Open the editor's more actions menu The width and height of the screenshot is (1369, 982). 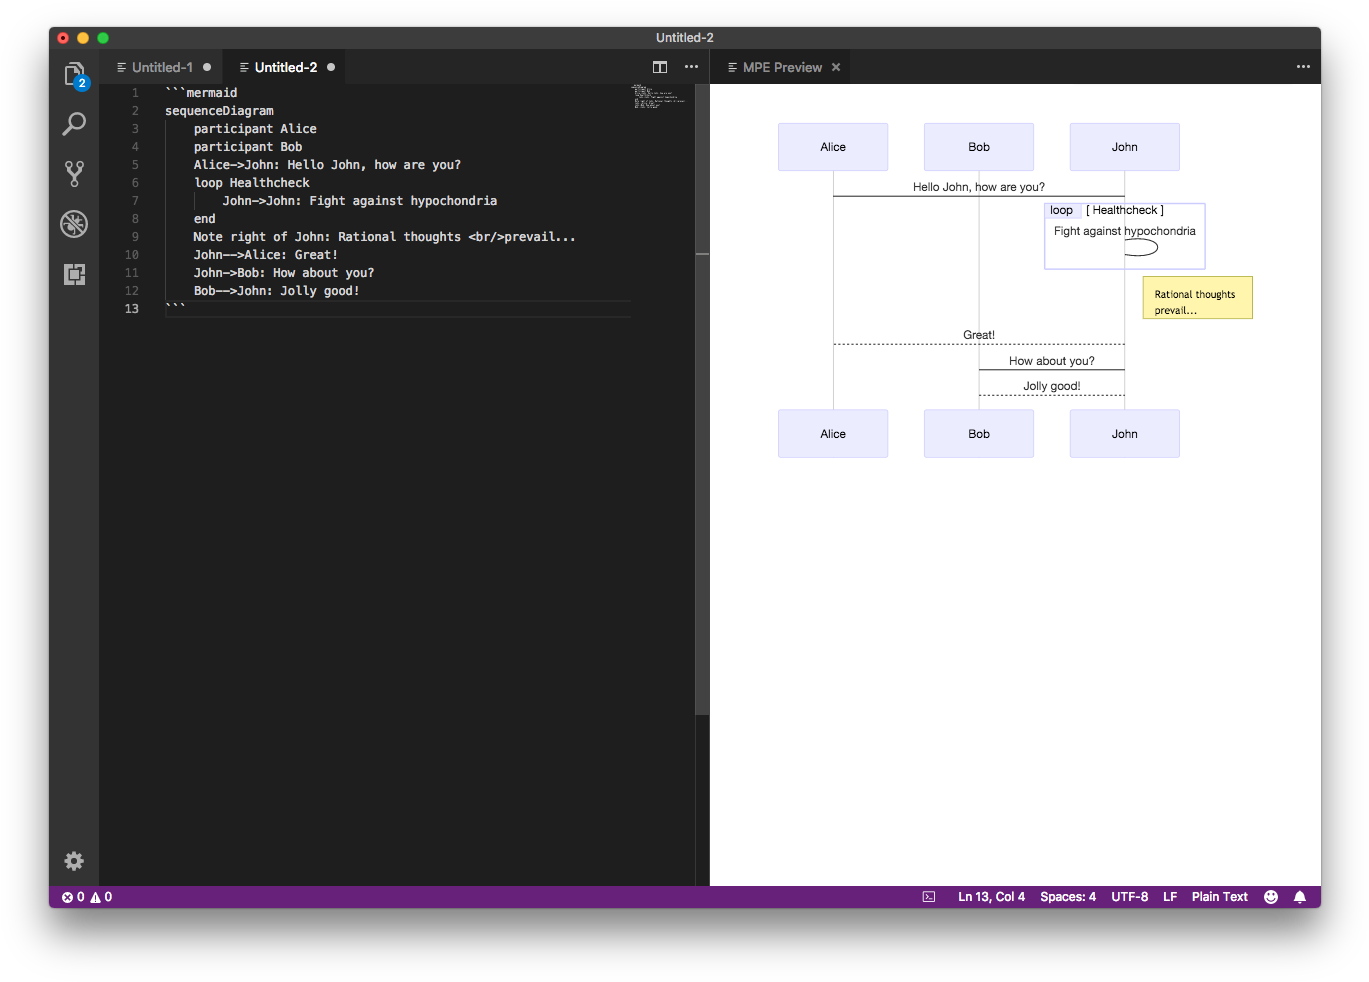(691, 67)
